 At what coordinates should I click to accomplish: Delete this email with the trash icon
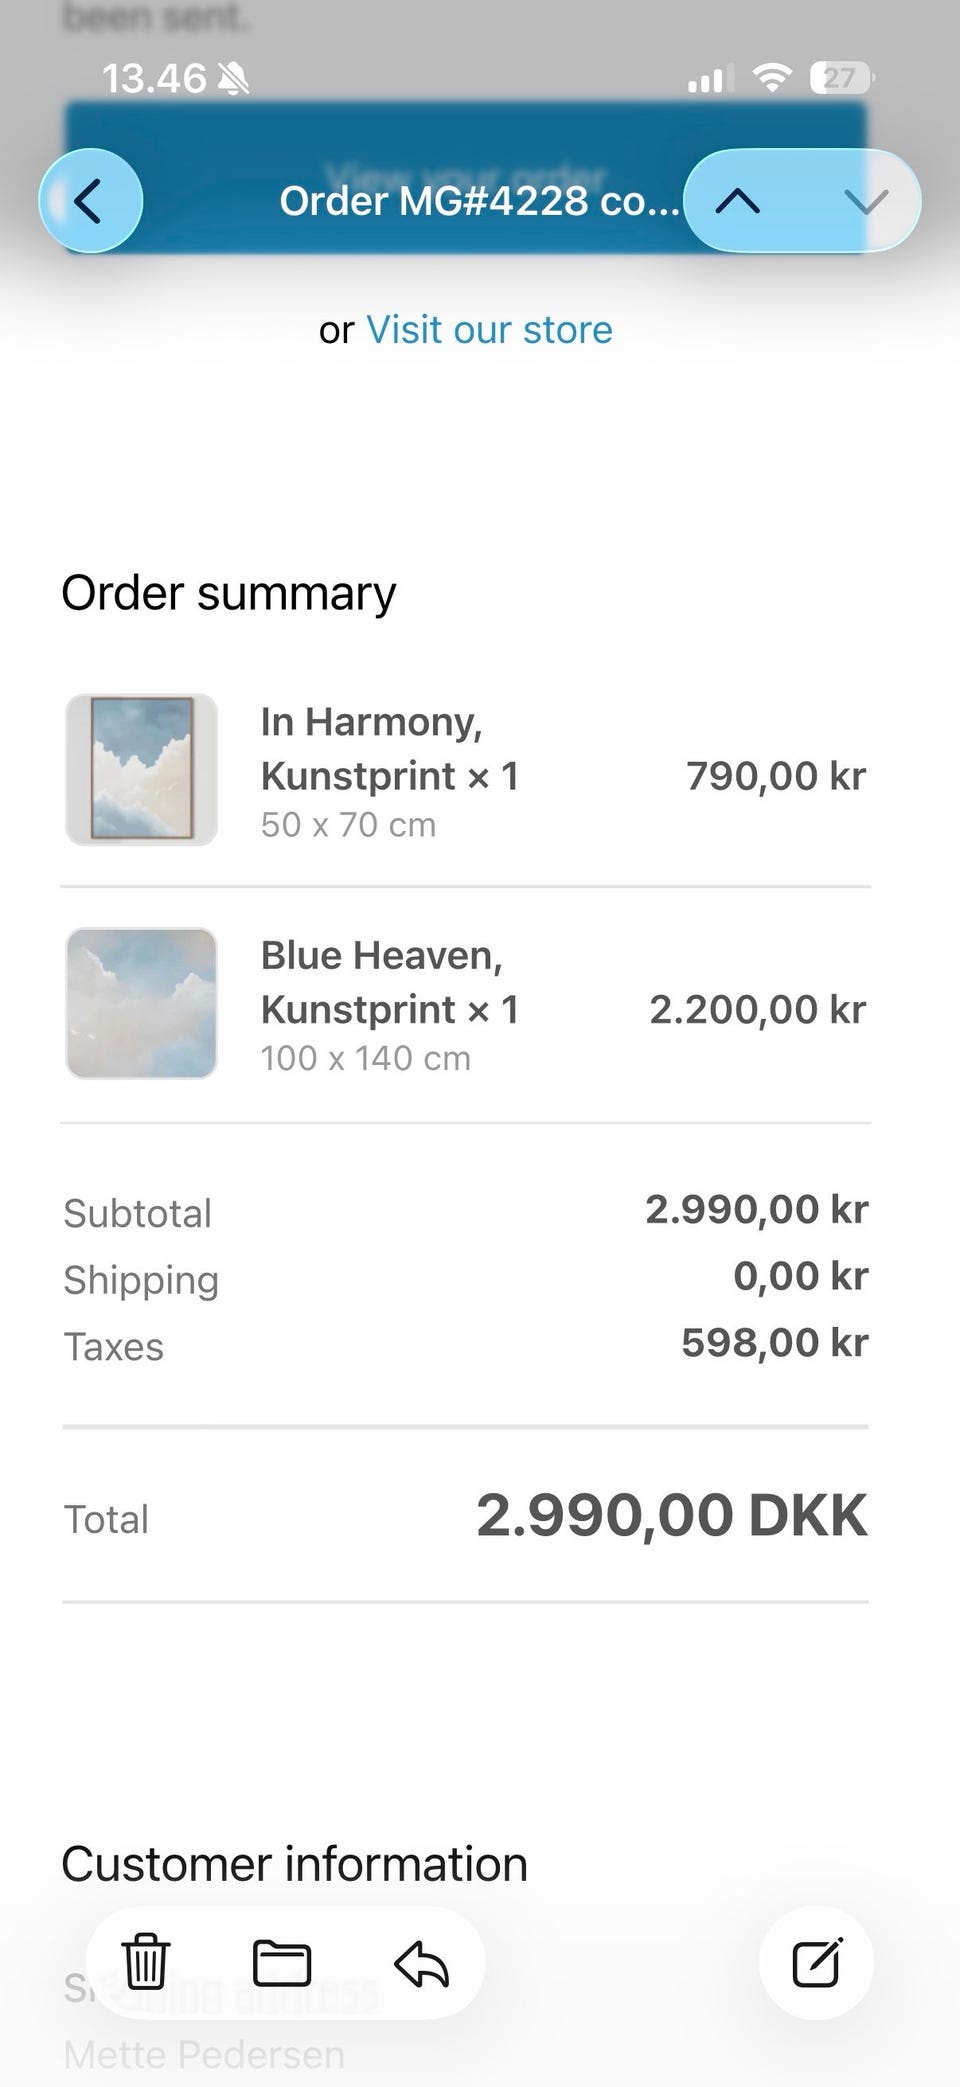[x=146, y=1962]
